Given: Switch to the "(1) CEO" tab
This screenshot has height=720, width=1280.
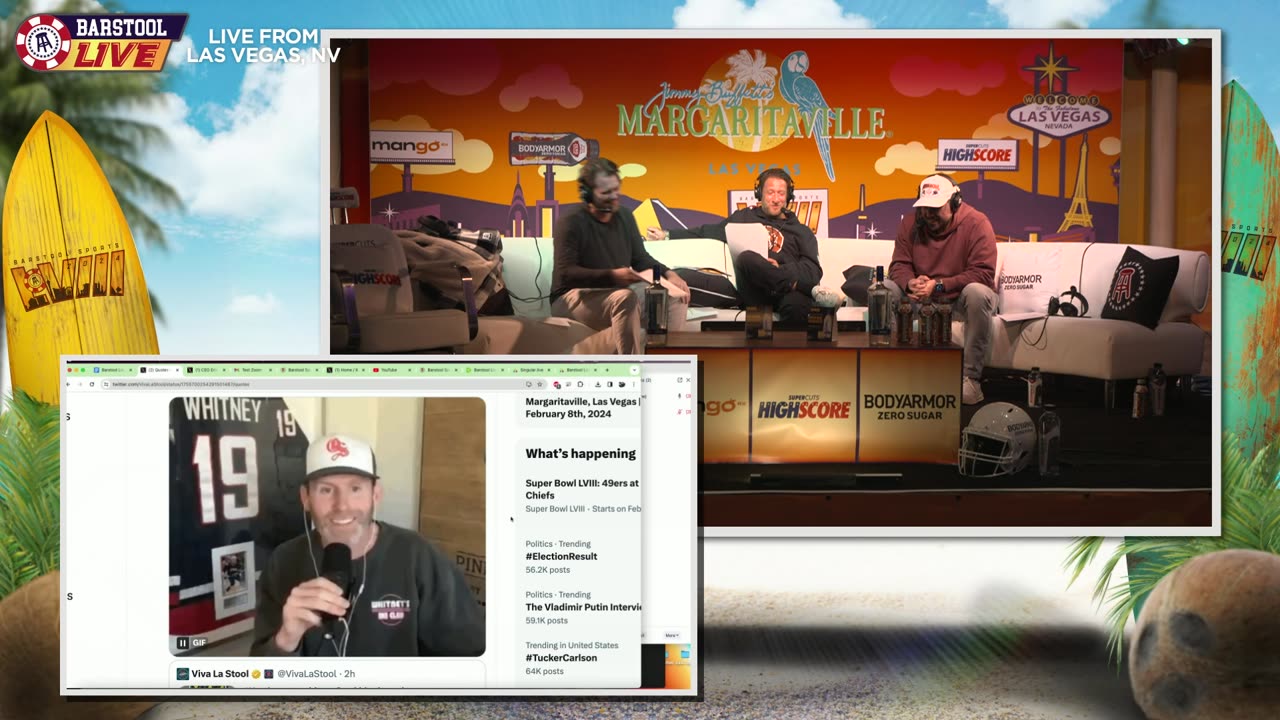Looking at the screenshot, I should click(206, 370).
